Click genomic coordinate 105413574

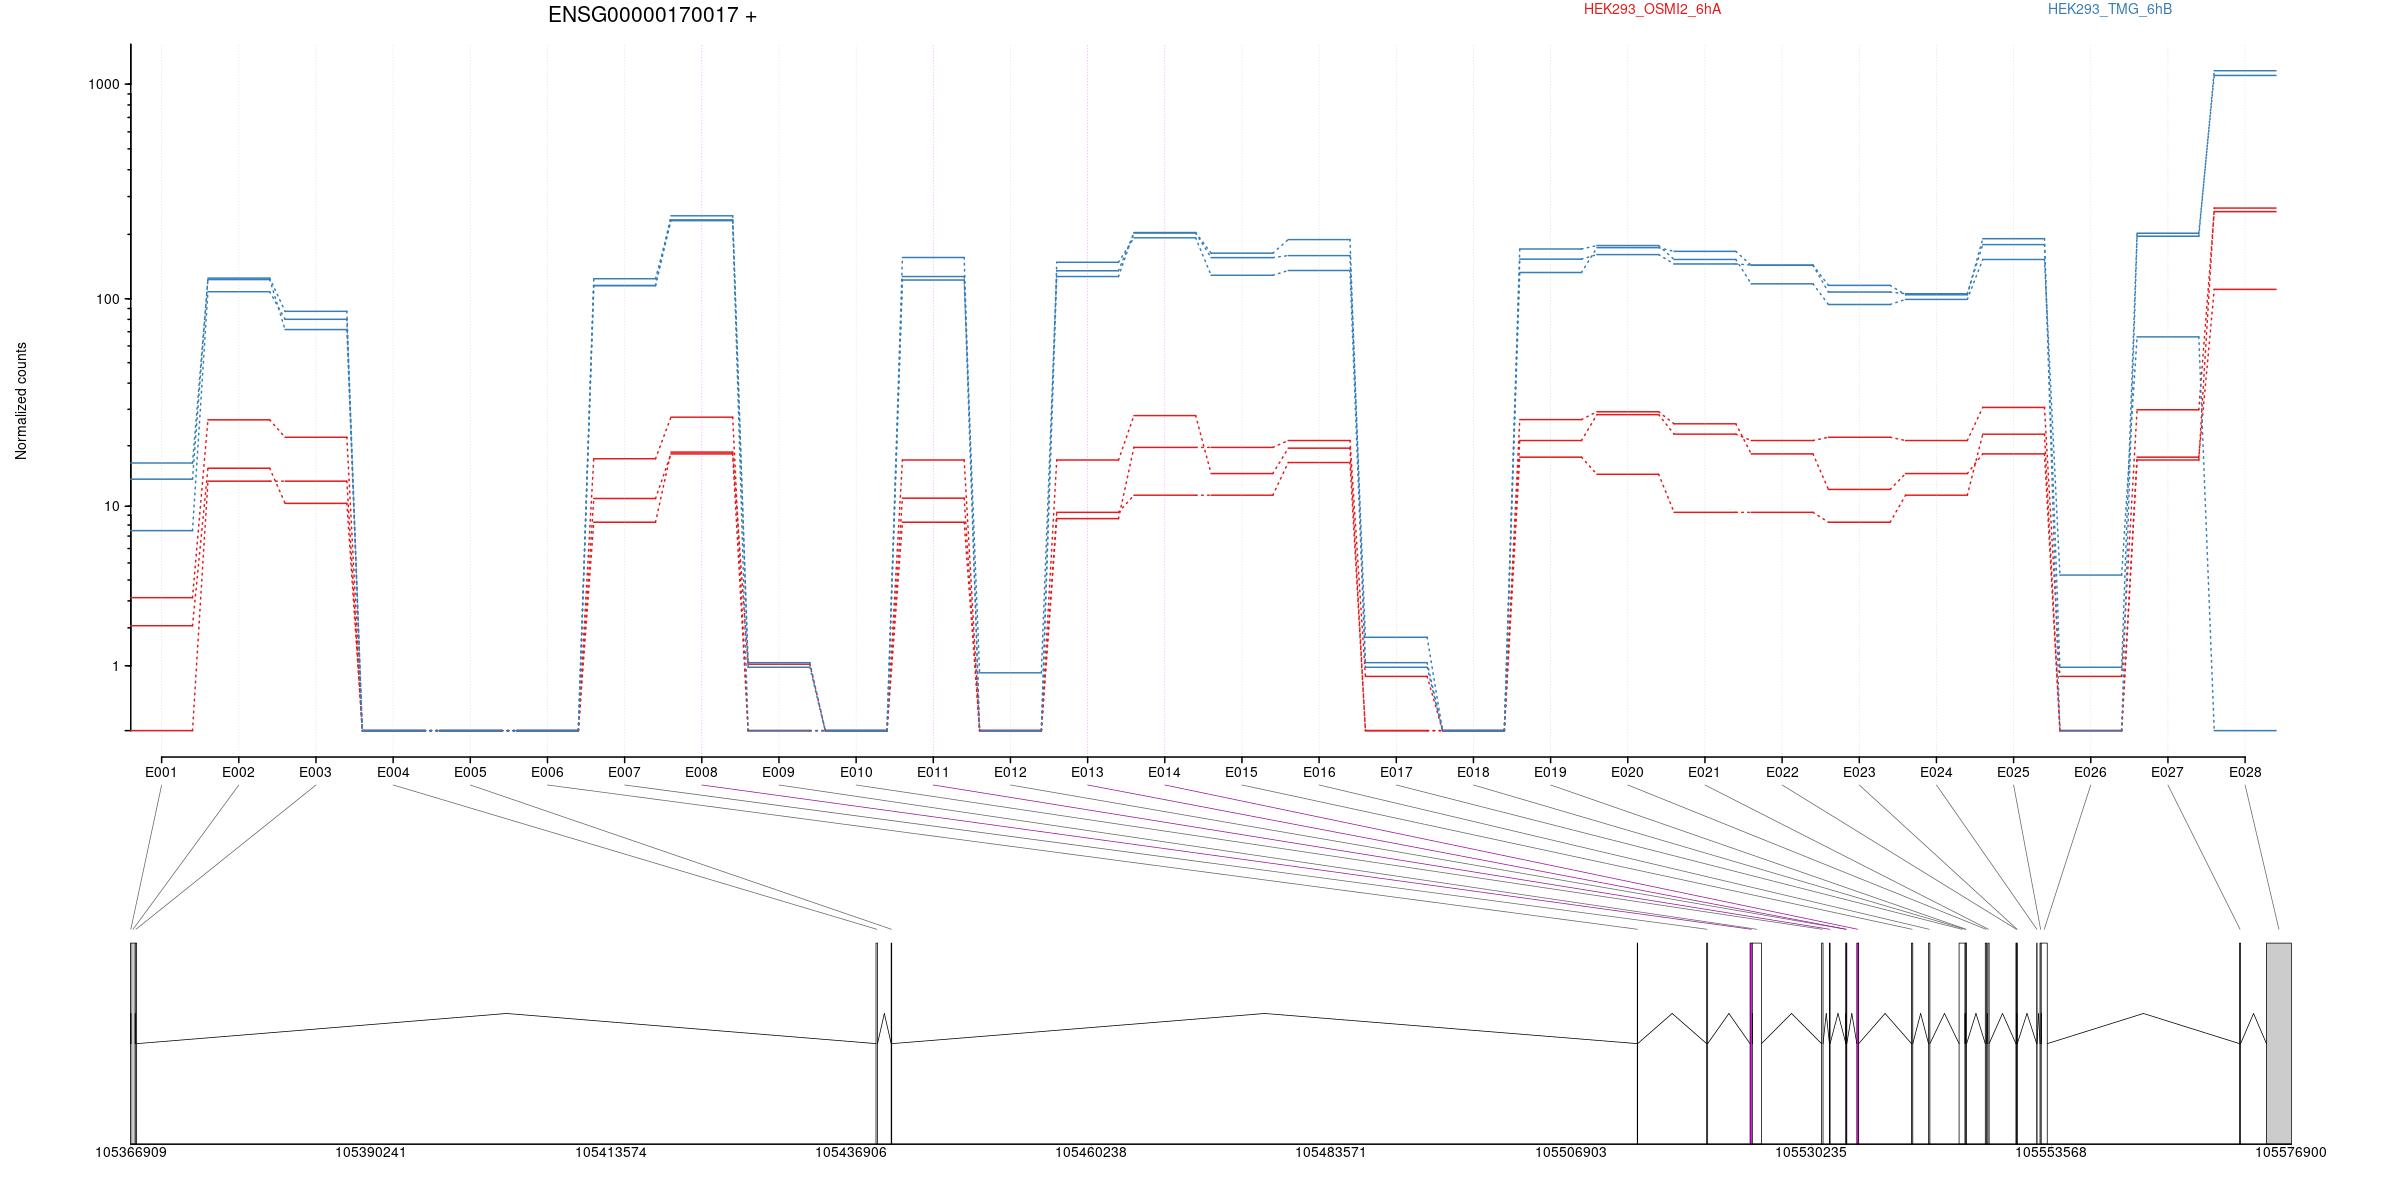click(611, 1152)
